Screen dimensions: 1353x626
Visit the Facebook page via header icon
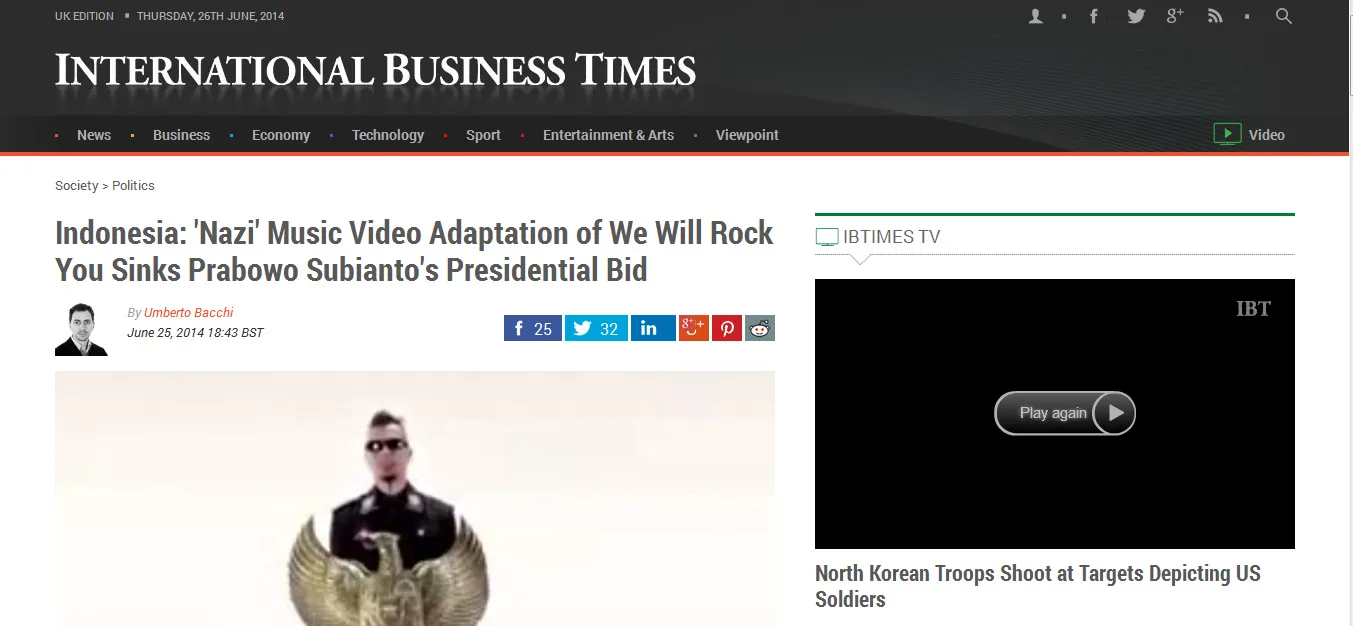pos(1094,16)
